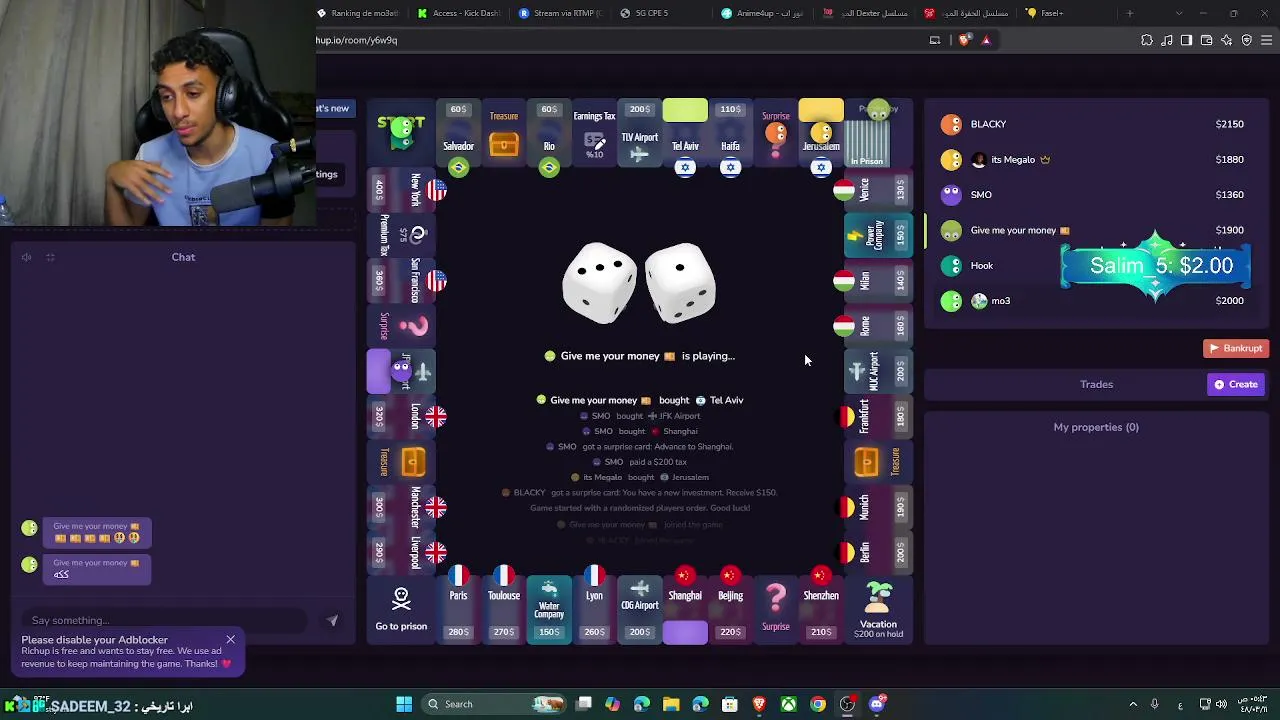Select the Tel Aviv property tile

coord(685,133)
